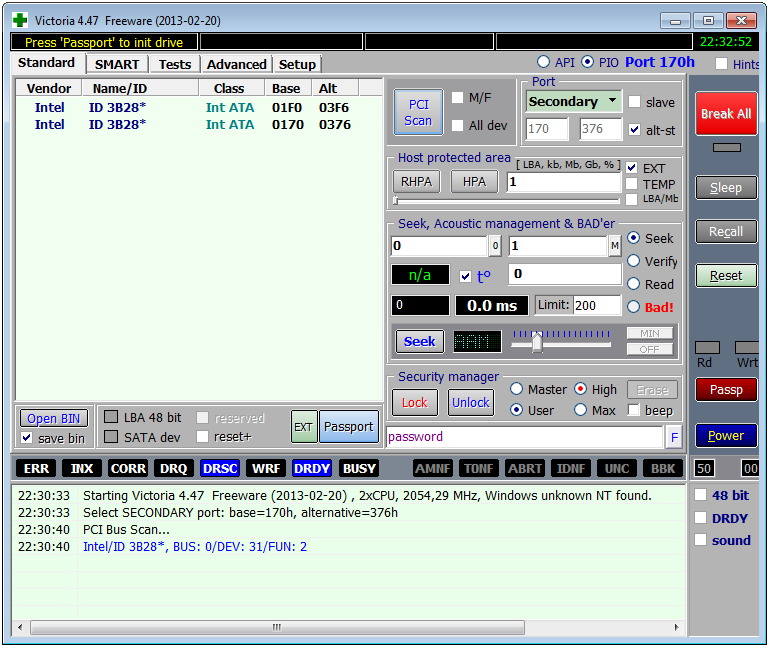Image resolution: width=770 pixels, height=648 pixels.
Task: Click the BBK error indicator
Action: pos(663,468)
